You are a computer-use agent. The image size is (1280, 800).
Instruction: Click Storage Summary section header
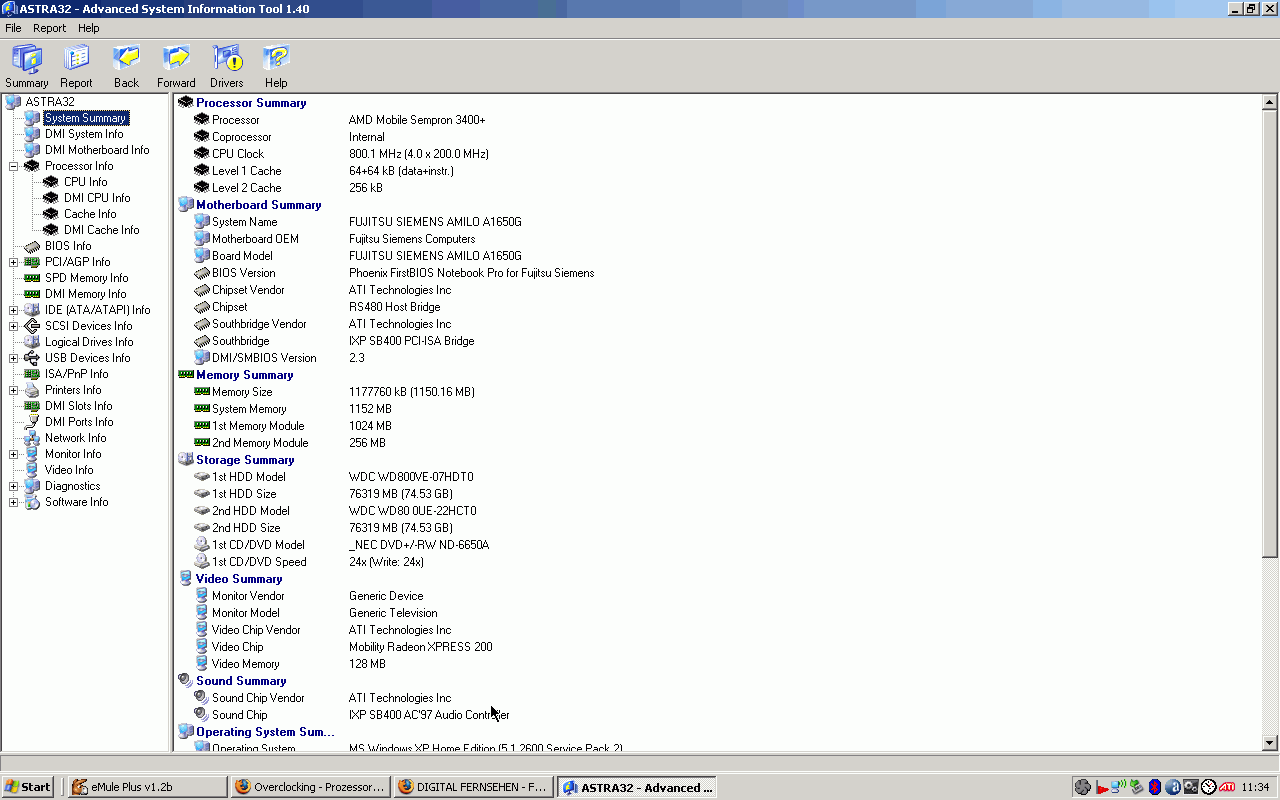245,460
